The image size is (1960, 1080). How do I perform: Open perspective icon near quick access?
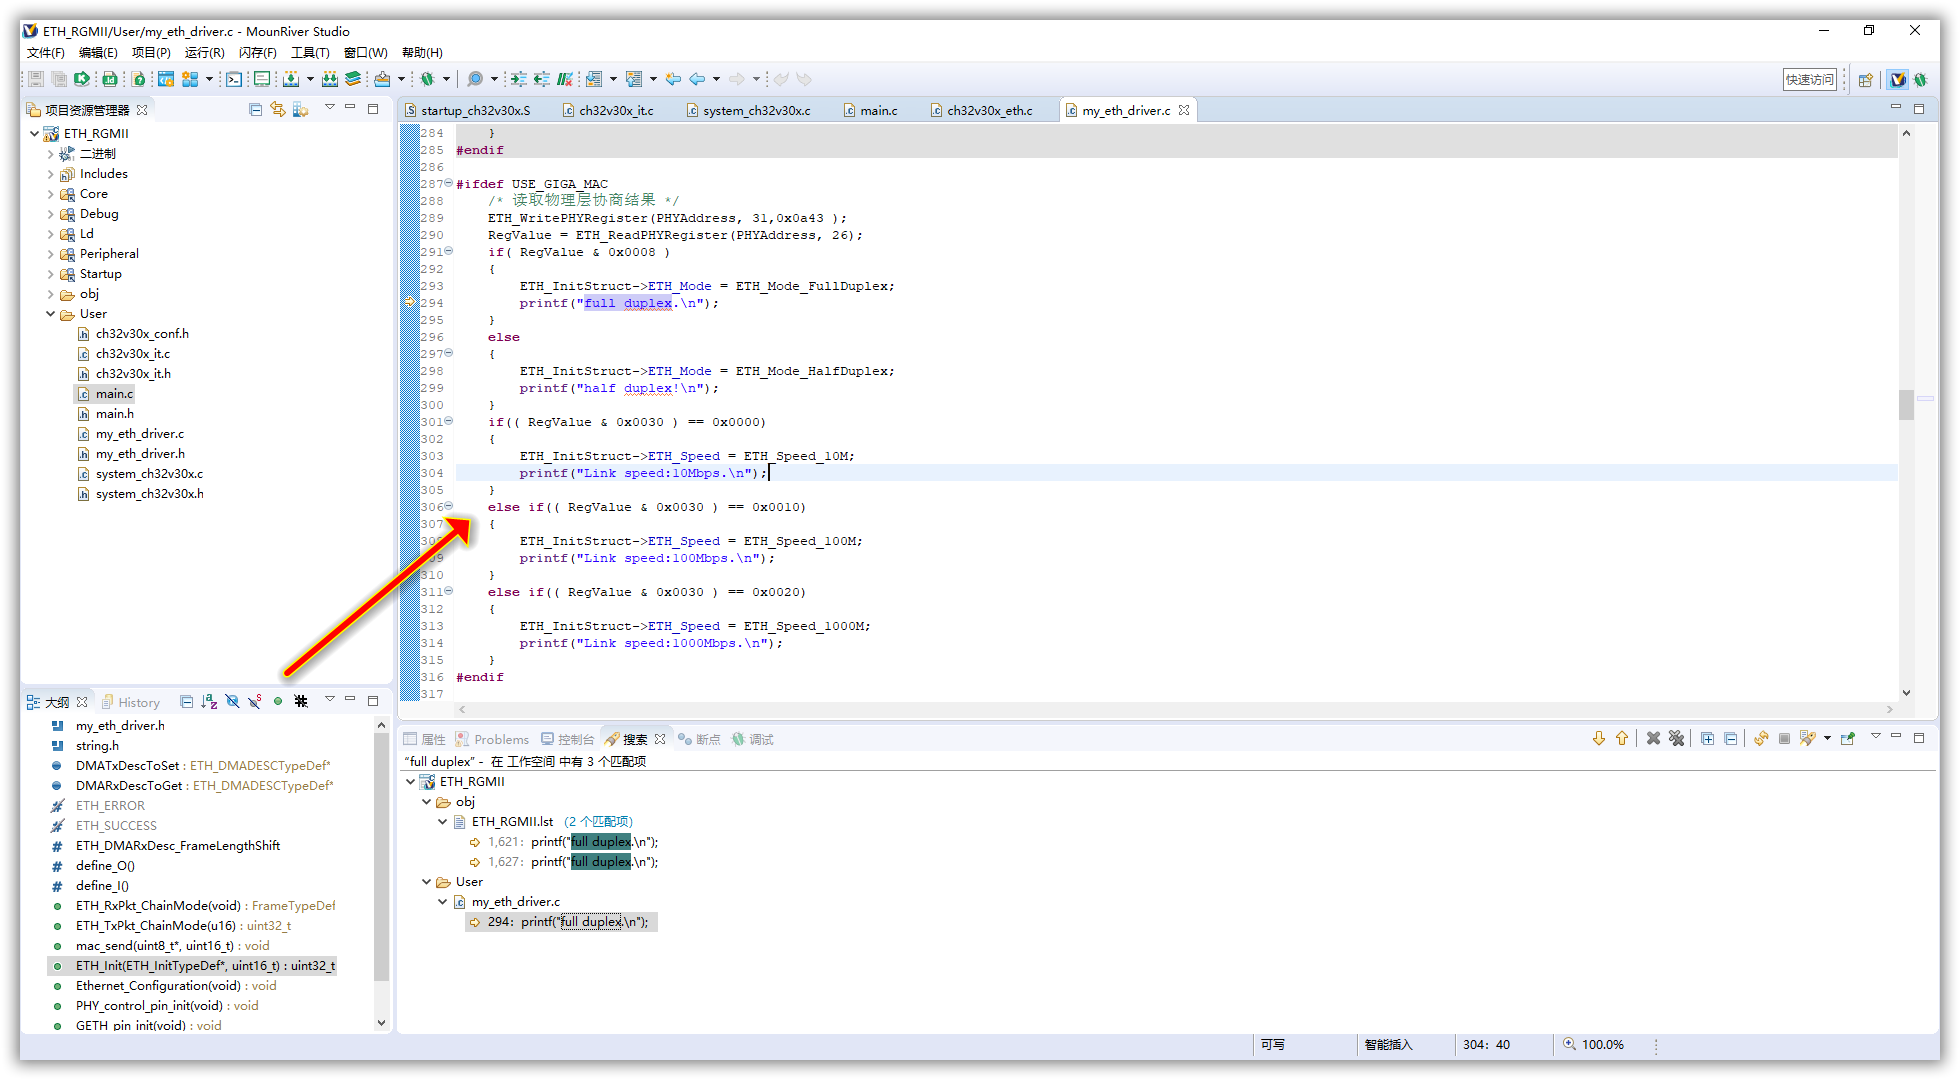(x=1865, y=80)
